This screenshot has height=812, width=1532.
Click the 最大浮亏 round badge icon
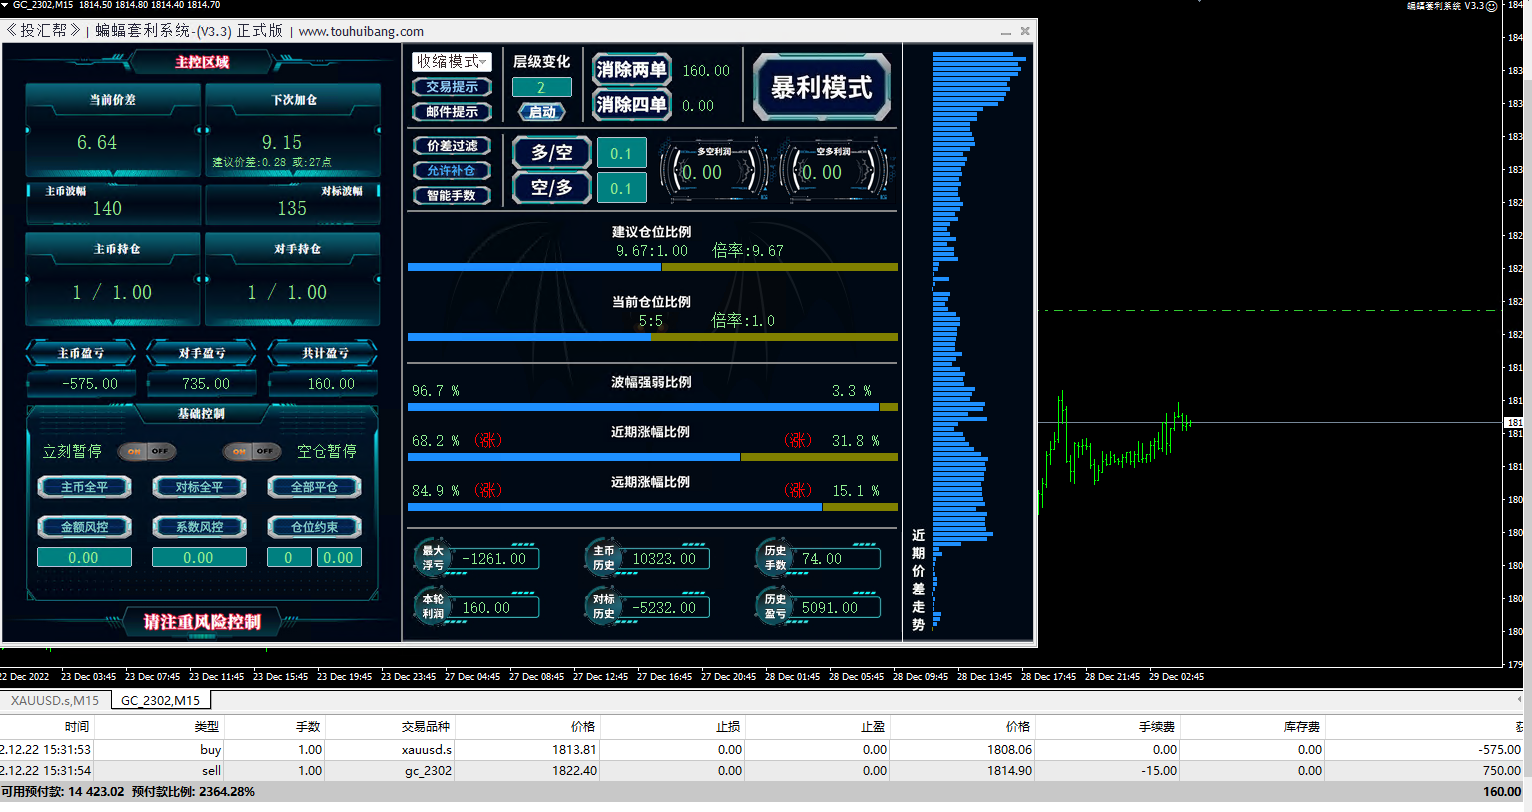point(432,558)
